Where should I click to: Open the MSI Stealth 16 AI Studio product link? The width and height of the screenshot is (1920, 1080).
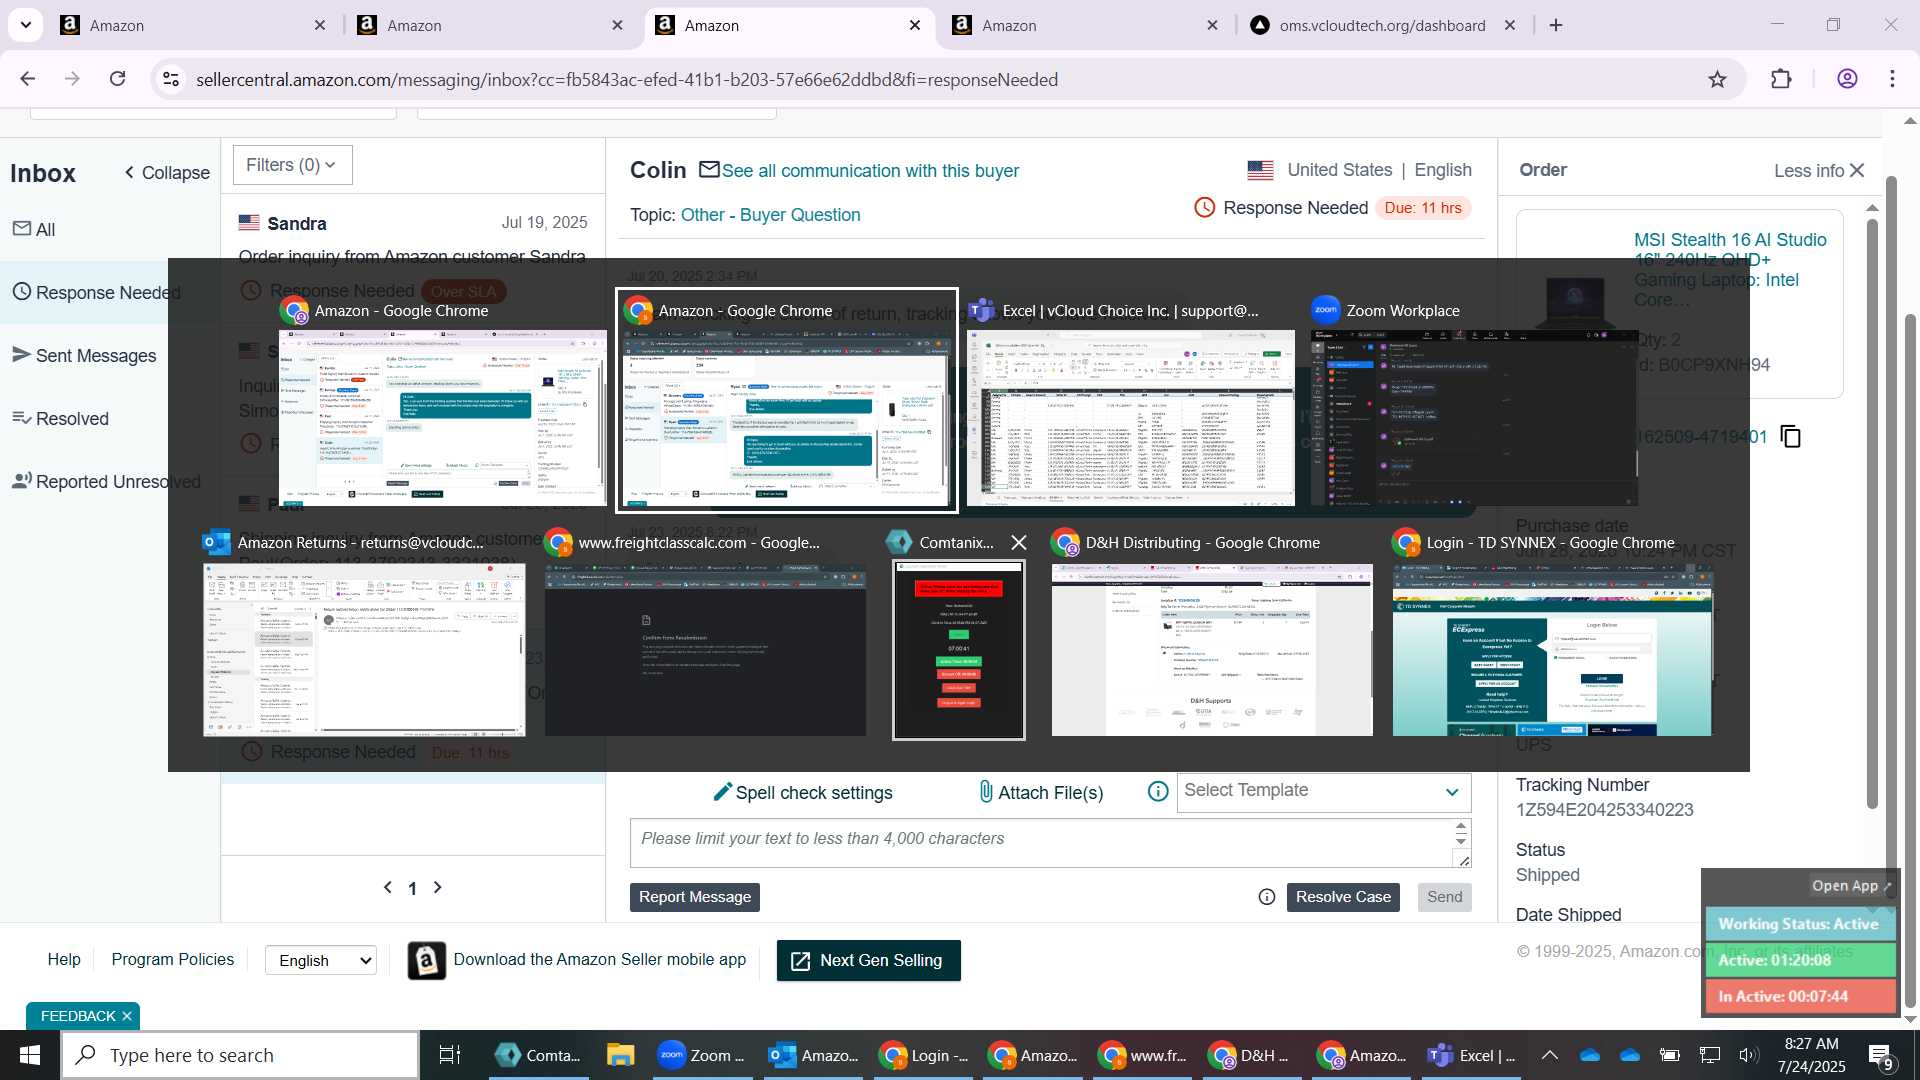pyautogui.click(x=1730, y=270)
